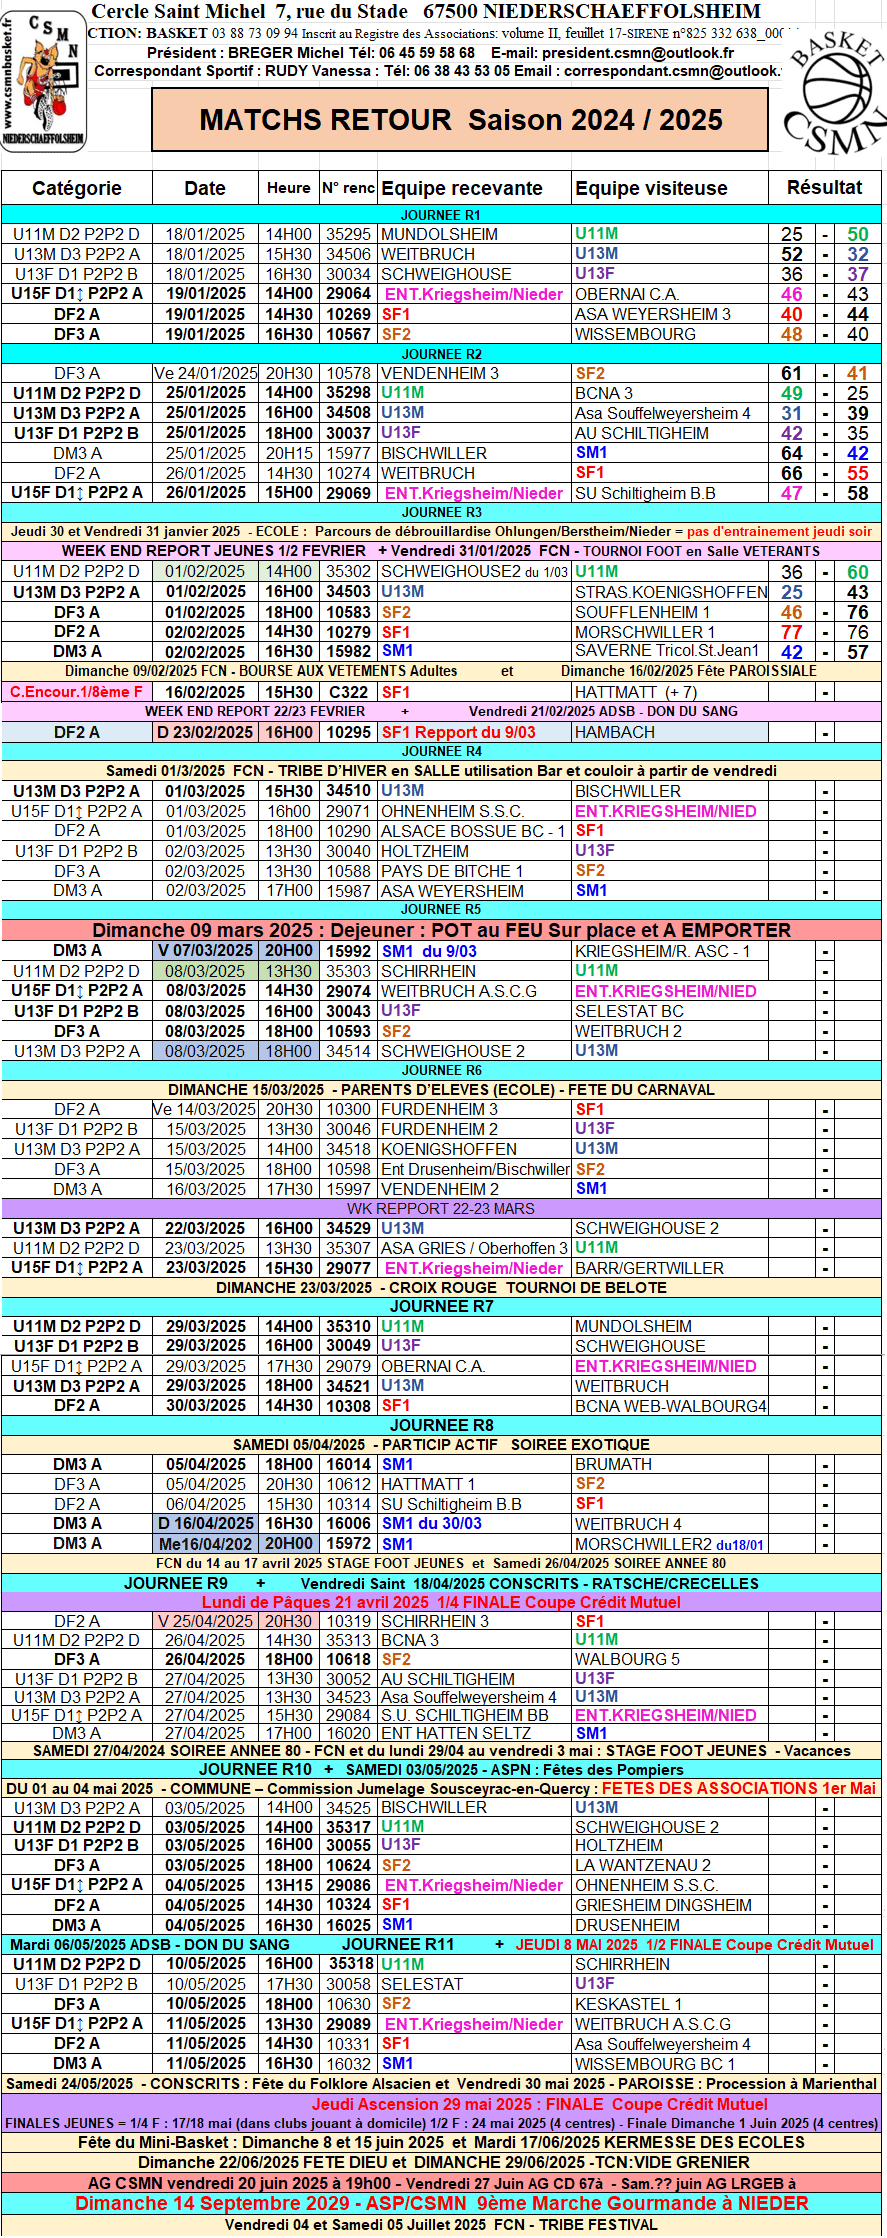Screen dimensions: 887x2238
Task: Select the KRIEGSHEIM/R. ASC - 1 visitor cell
Action: 671,951
